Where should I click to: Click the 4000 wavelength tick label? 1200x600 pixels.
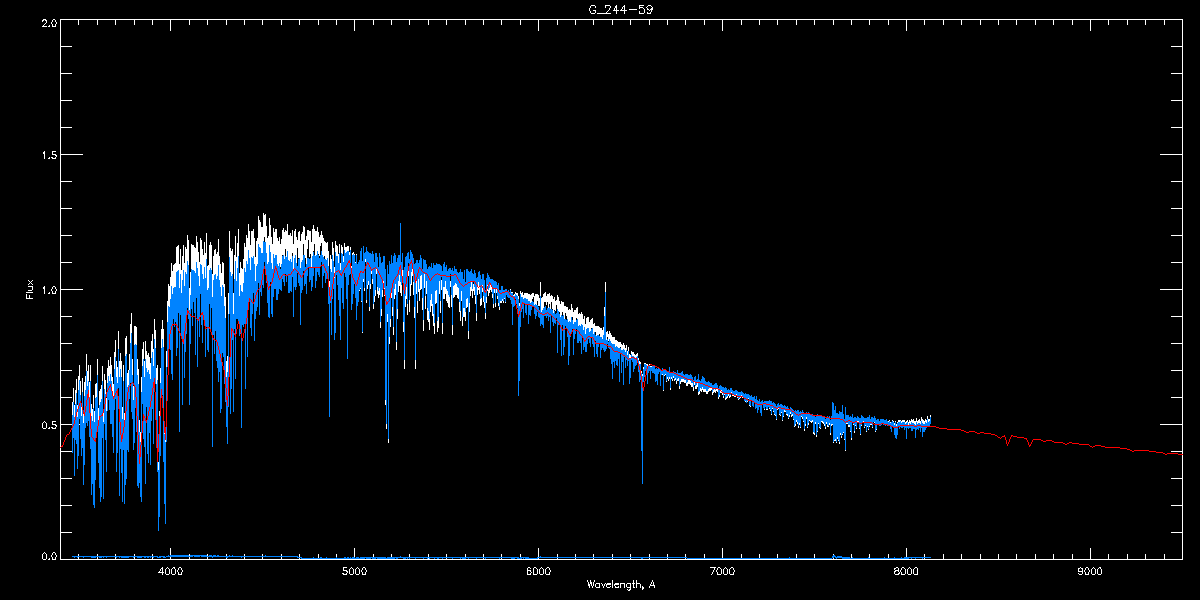170,572
